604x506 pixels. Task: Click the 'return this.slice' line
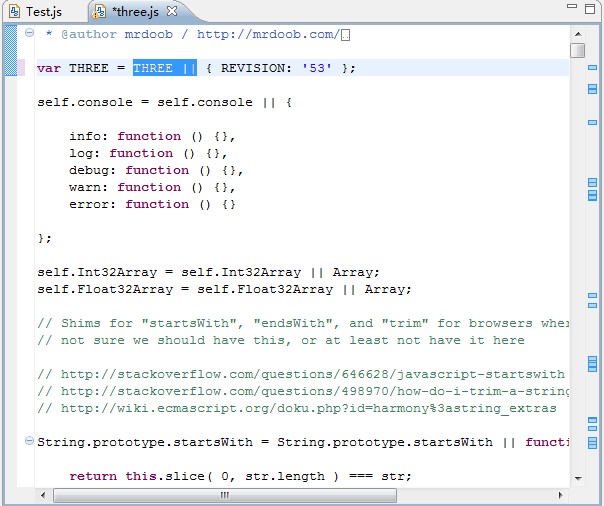[240, 476]
